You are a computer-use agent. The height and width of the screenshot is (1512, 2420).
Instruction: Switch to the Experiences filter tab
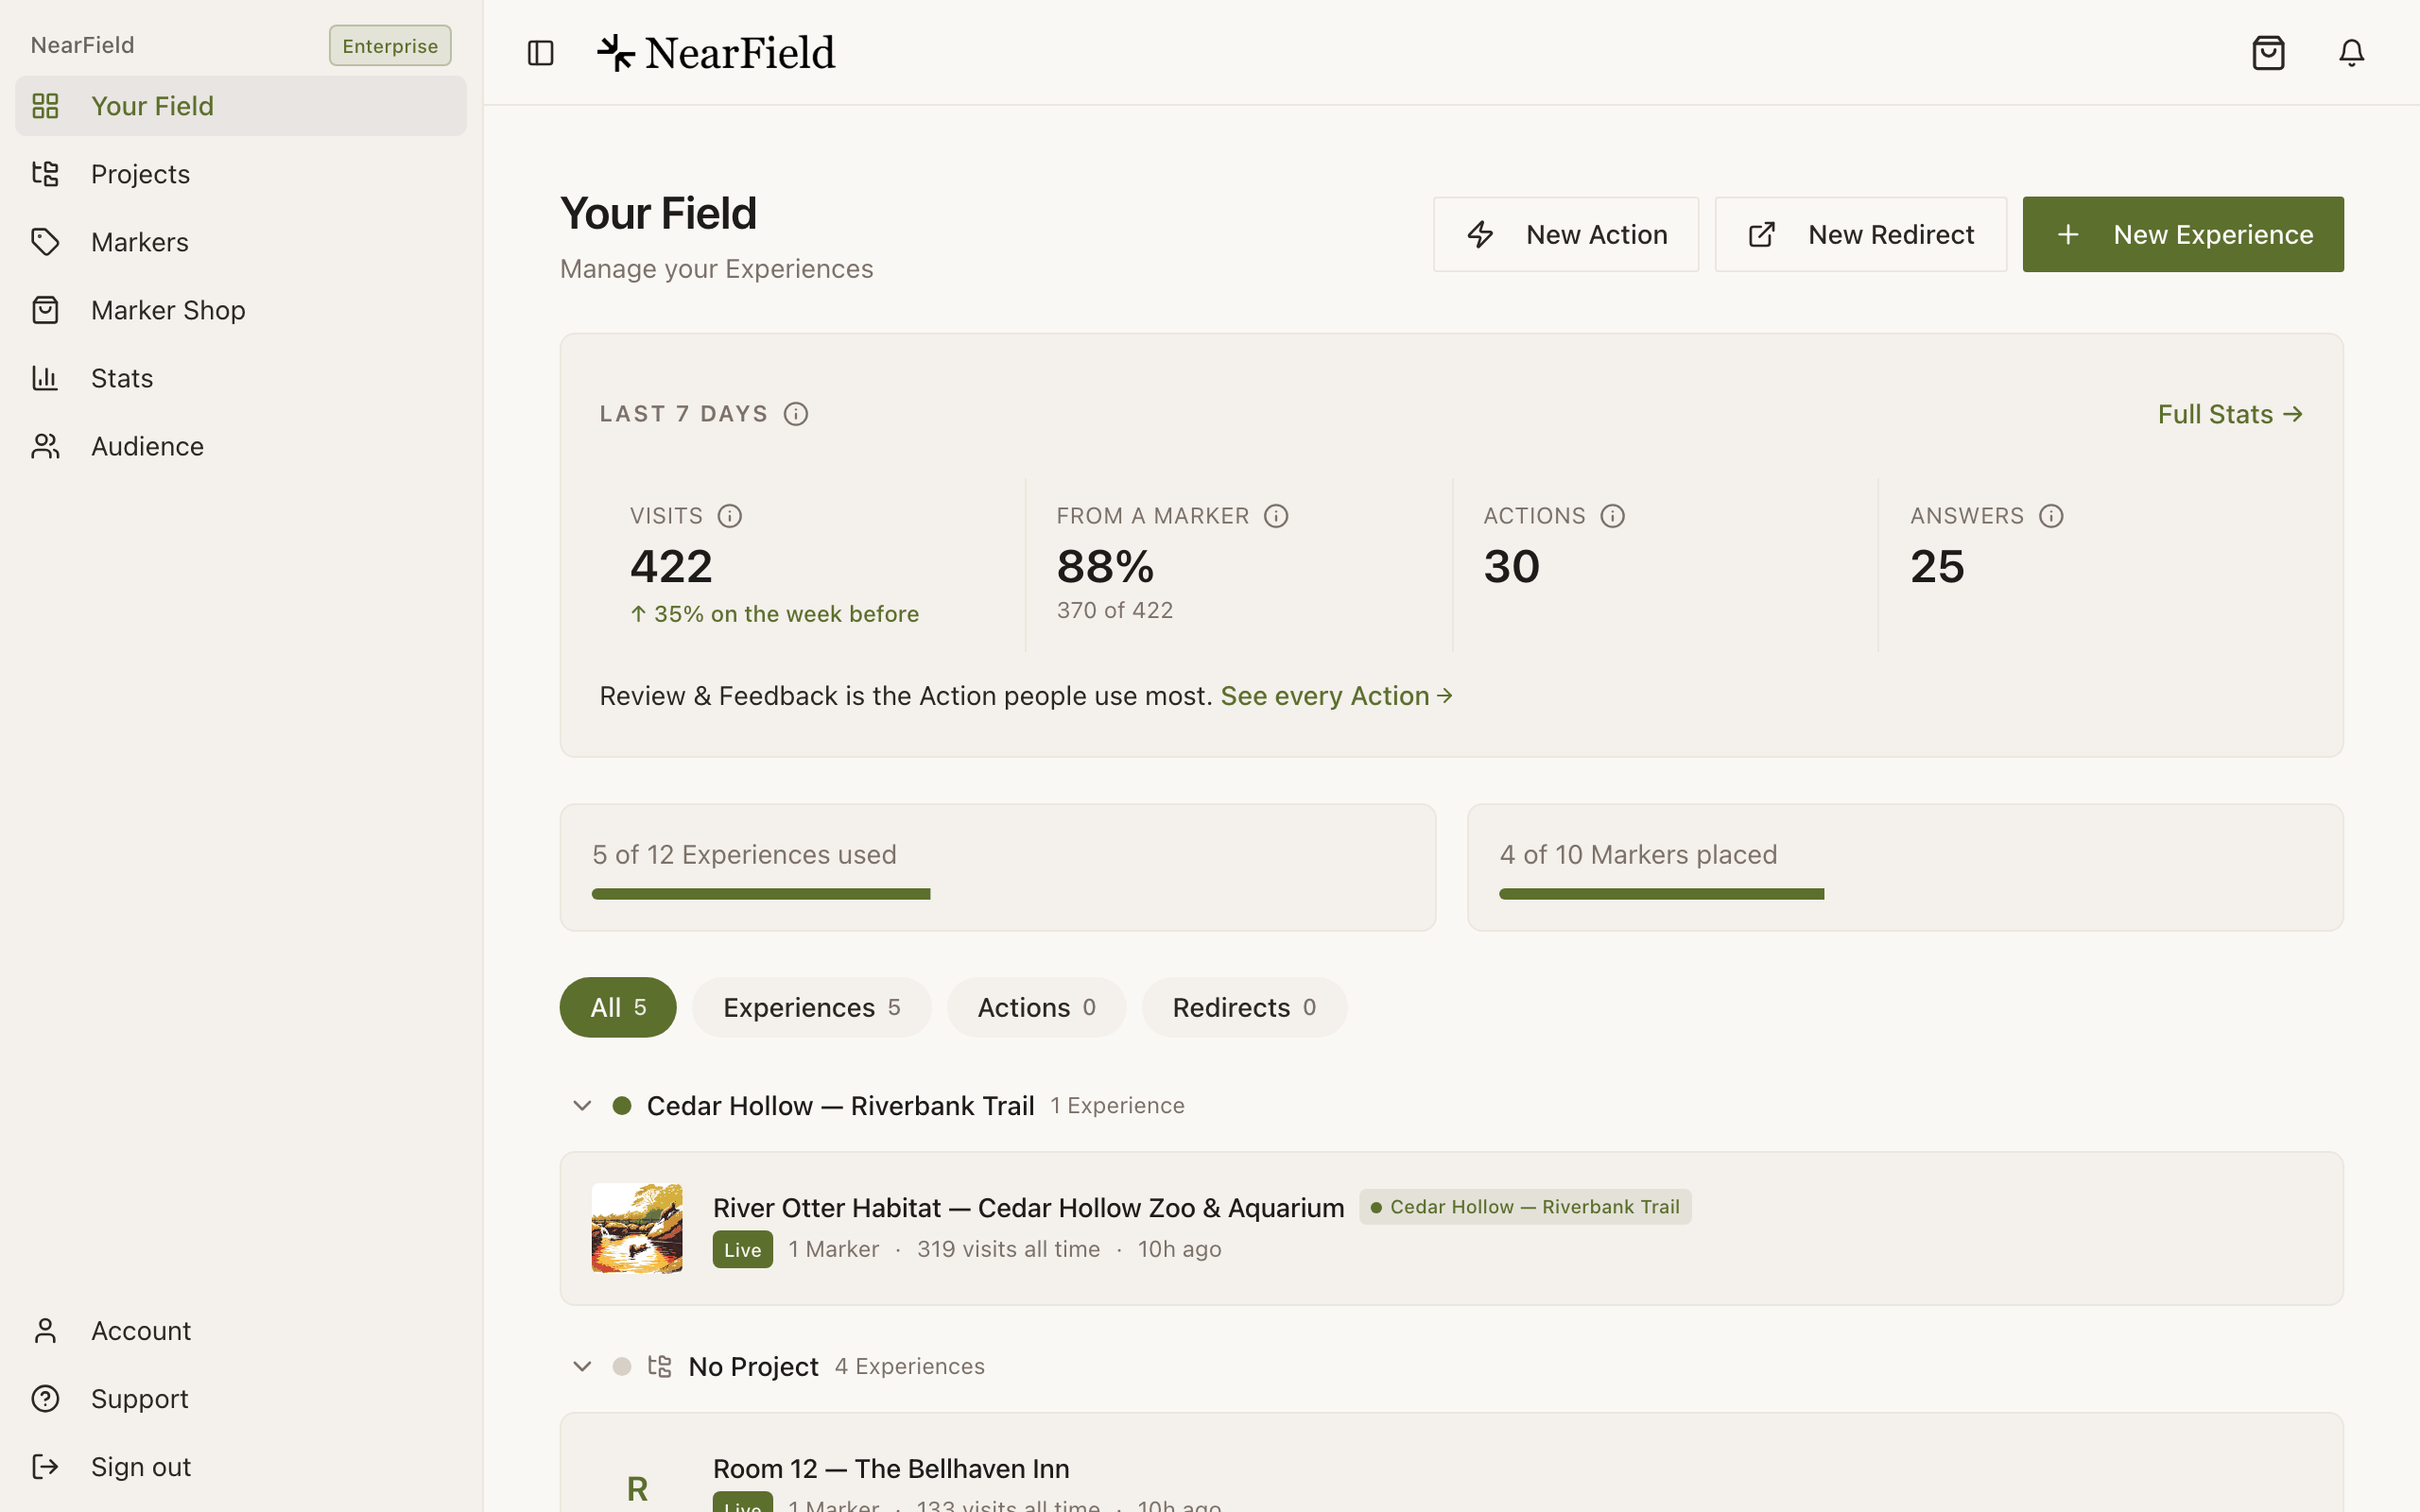pyautogui.click(x=811, y=1007)
